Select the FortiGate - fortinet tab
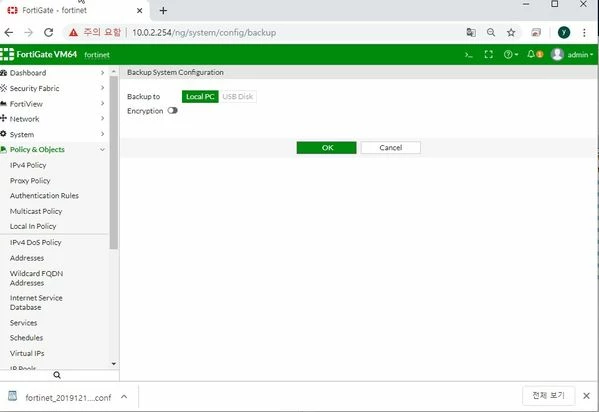 [73, 10]
